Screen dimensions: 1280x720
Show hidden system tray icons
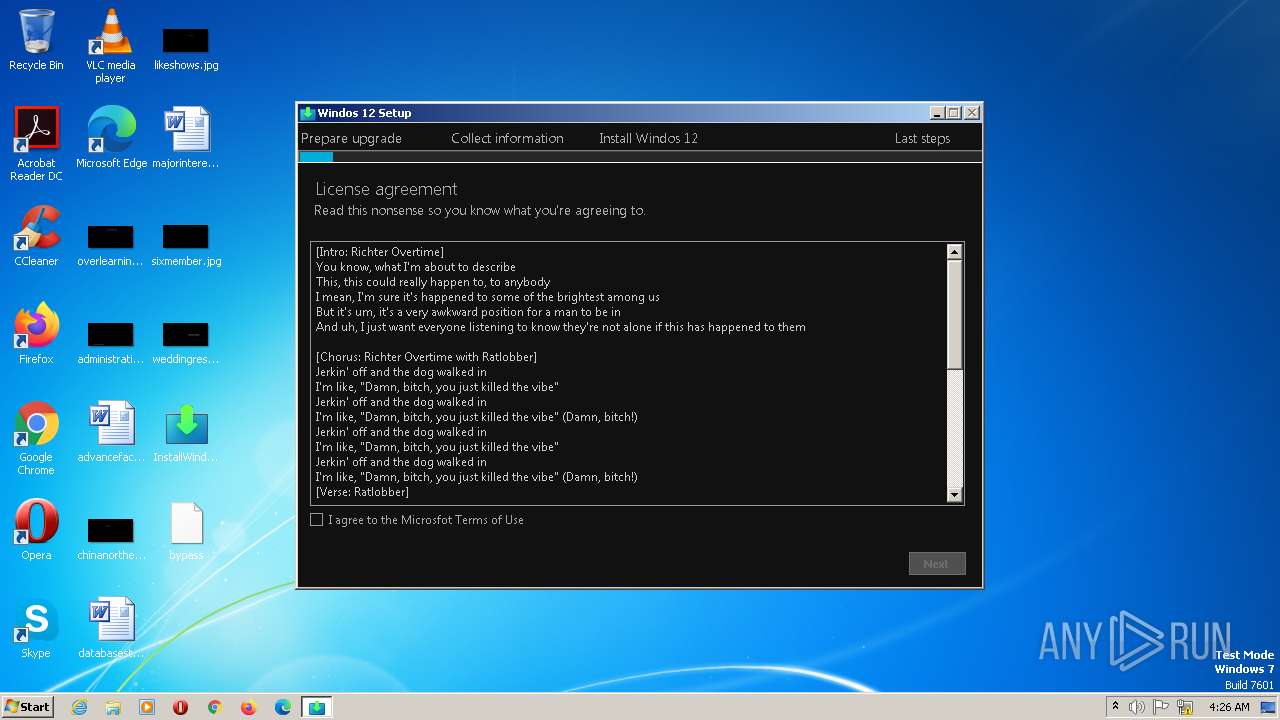(1115, 707)
